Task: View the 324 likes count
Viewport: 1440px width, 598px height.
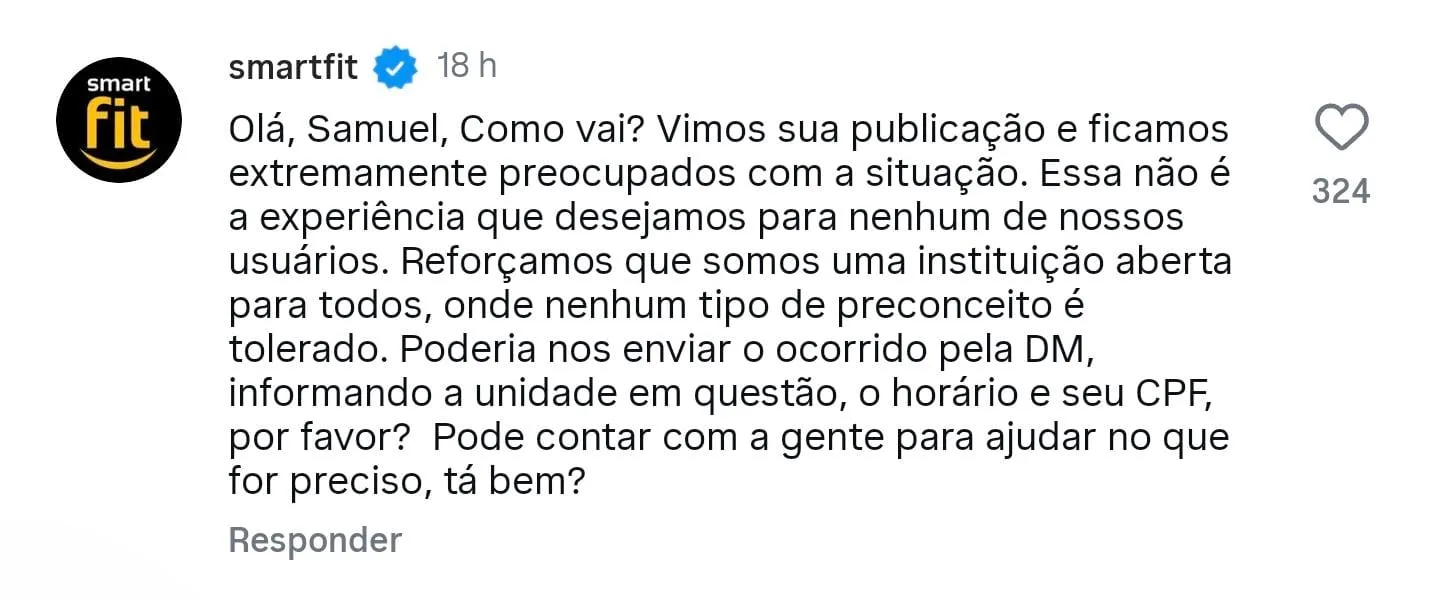Action: pyautogui.click(x=1340, y=191)
